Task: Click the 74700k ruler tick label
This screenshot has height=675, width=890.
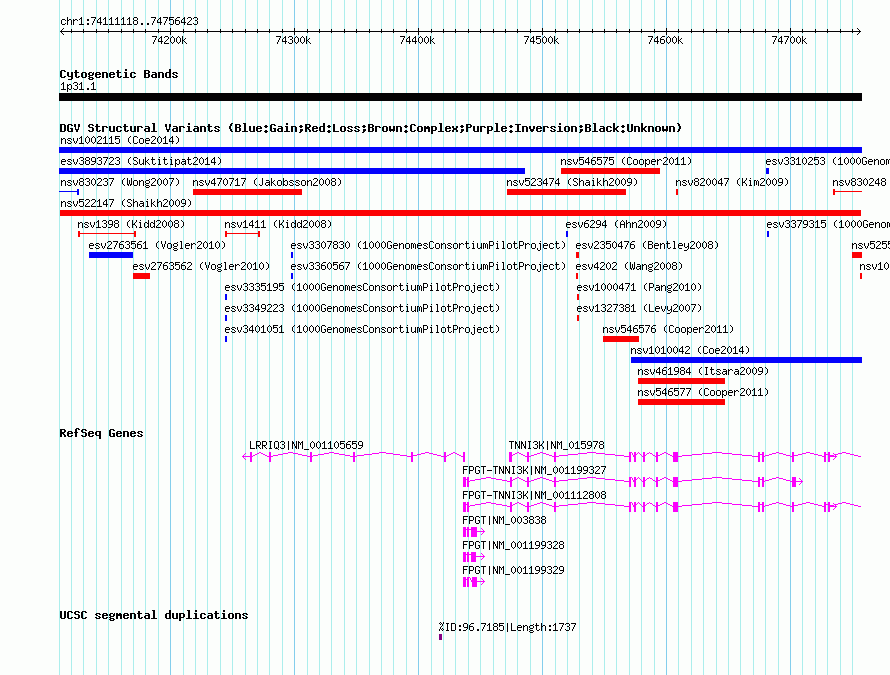Action: click(x=789, y=40)
